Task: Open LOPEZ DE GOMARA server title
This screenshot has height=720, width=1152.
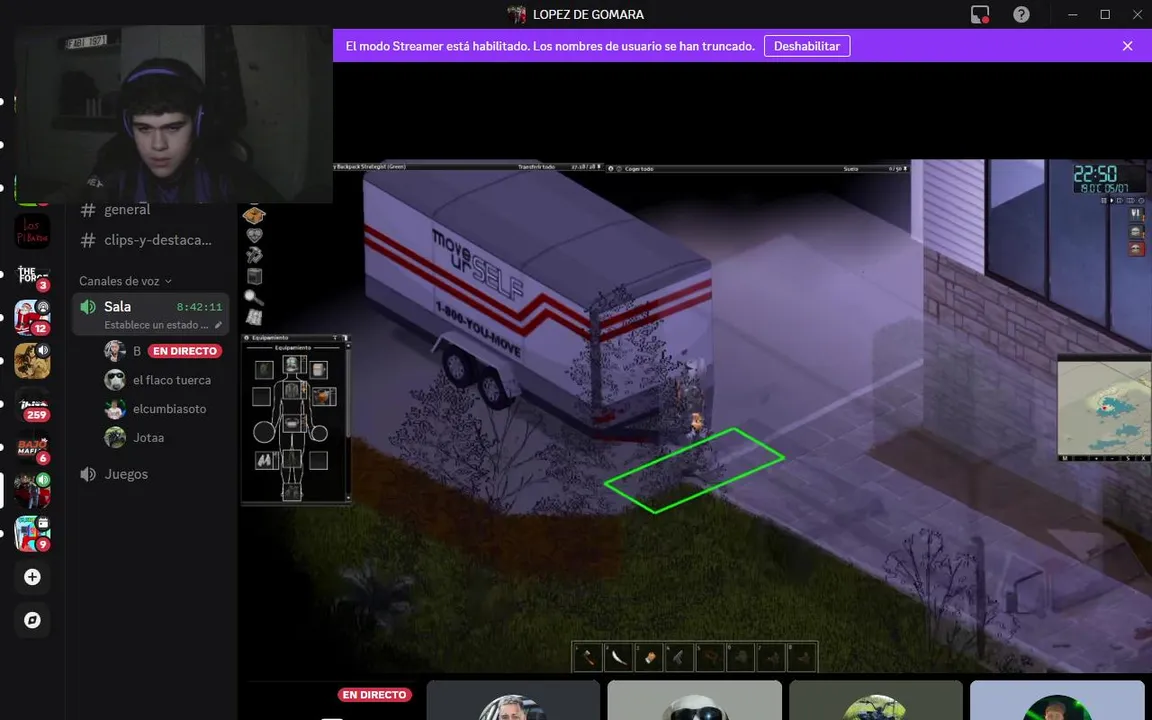Action: 575,15
